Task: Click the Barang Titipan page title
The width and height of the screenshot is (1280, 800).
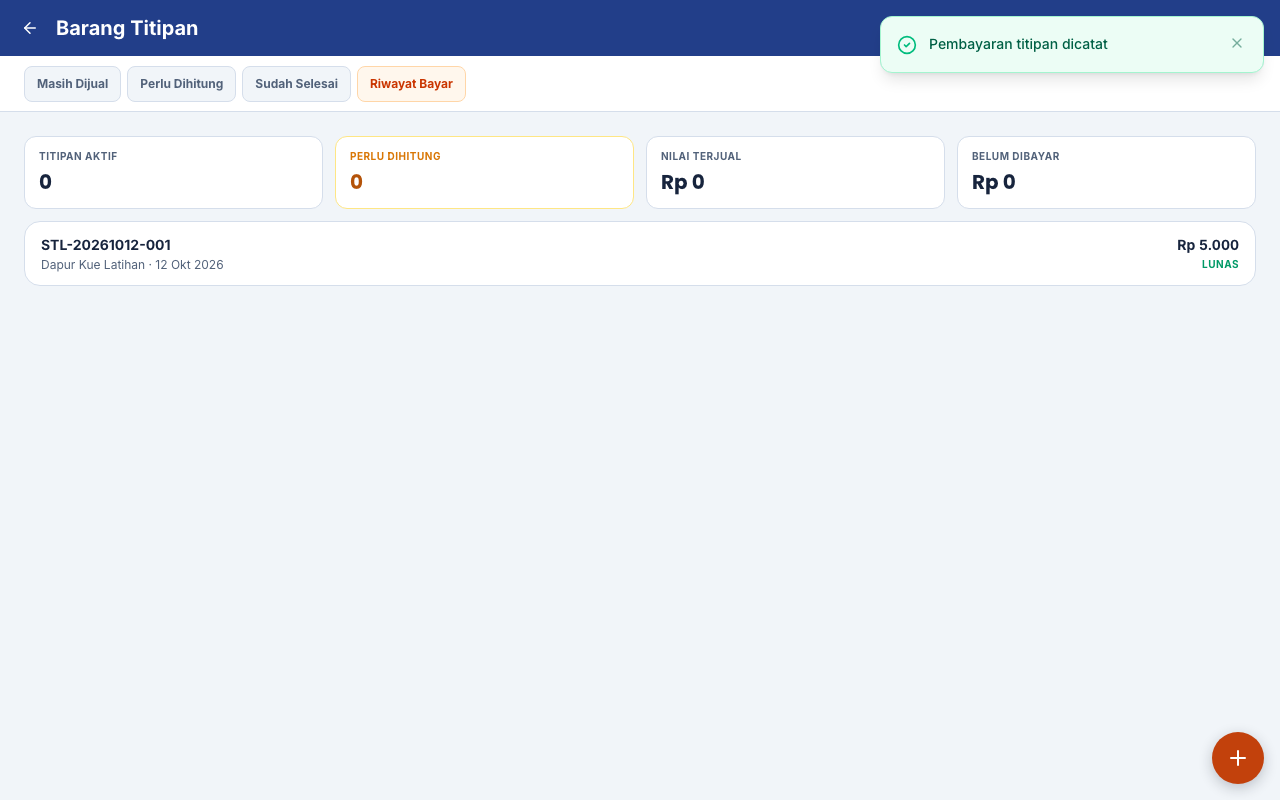Action: tap(127, 28)
